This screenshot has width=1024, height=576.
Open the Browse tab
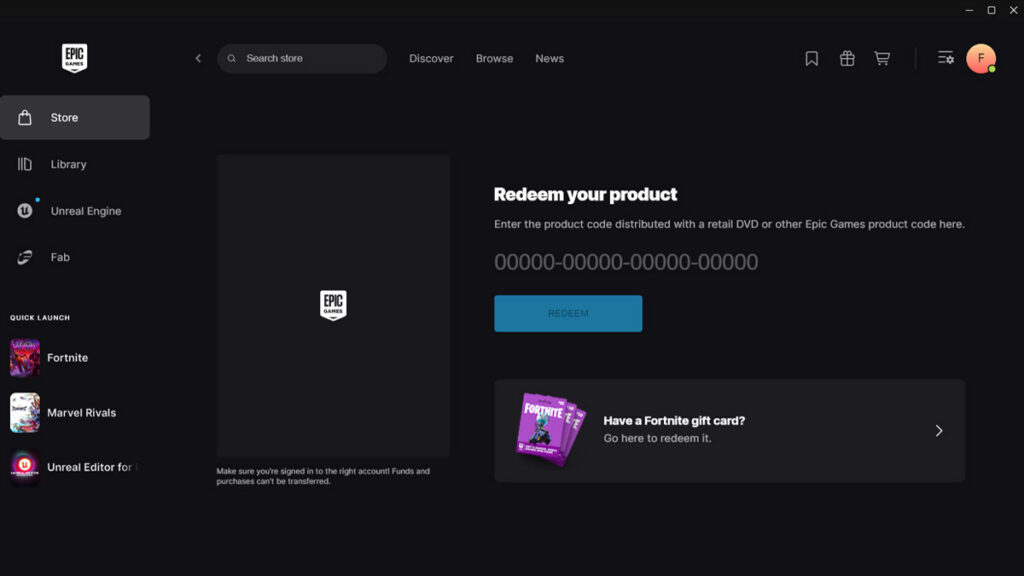[x=494, y=58]
